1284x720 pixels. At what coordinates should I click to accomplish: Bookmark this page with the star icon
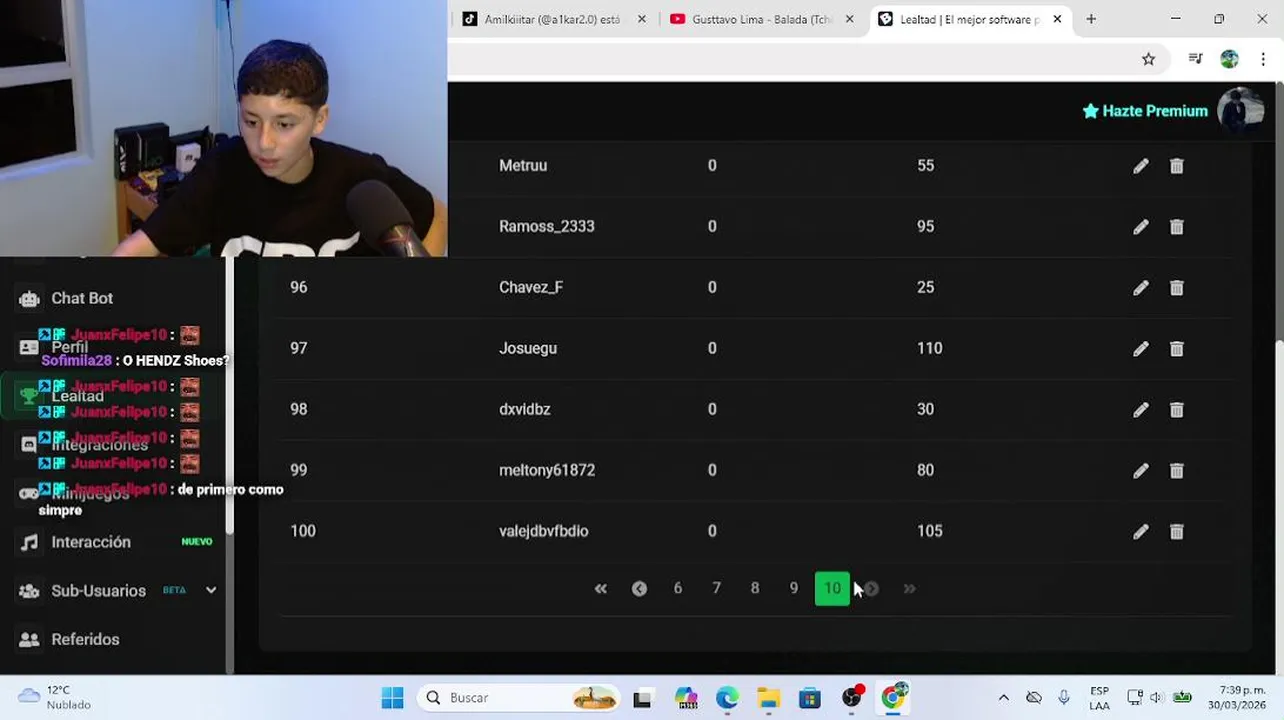1148,59
